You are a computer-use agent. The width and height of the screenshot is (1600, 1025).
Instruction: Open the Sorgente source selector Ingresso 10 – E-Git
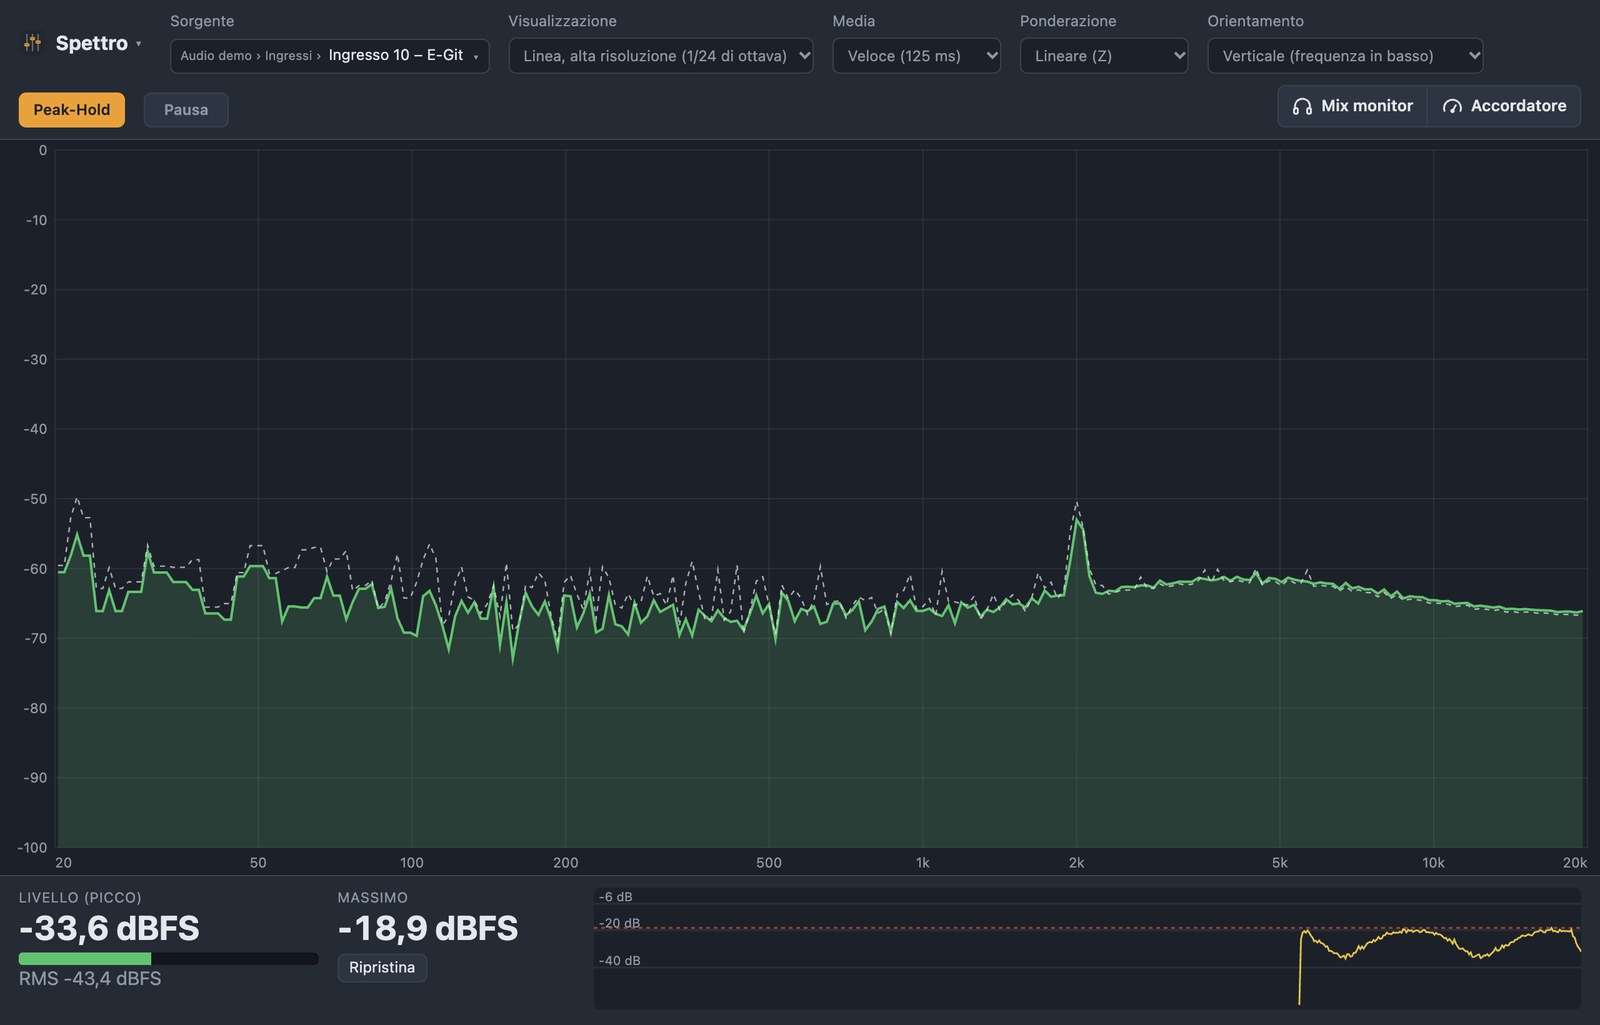(329, 56)
